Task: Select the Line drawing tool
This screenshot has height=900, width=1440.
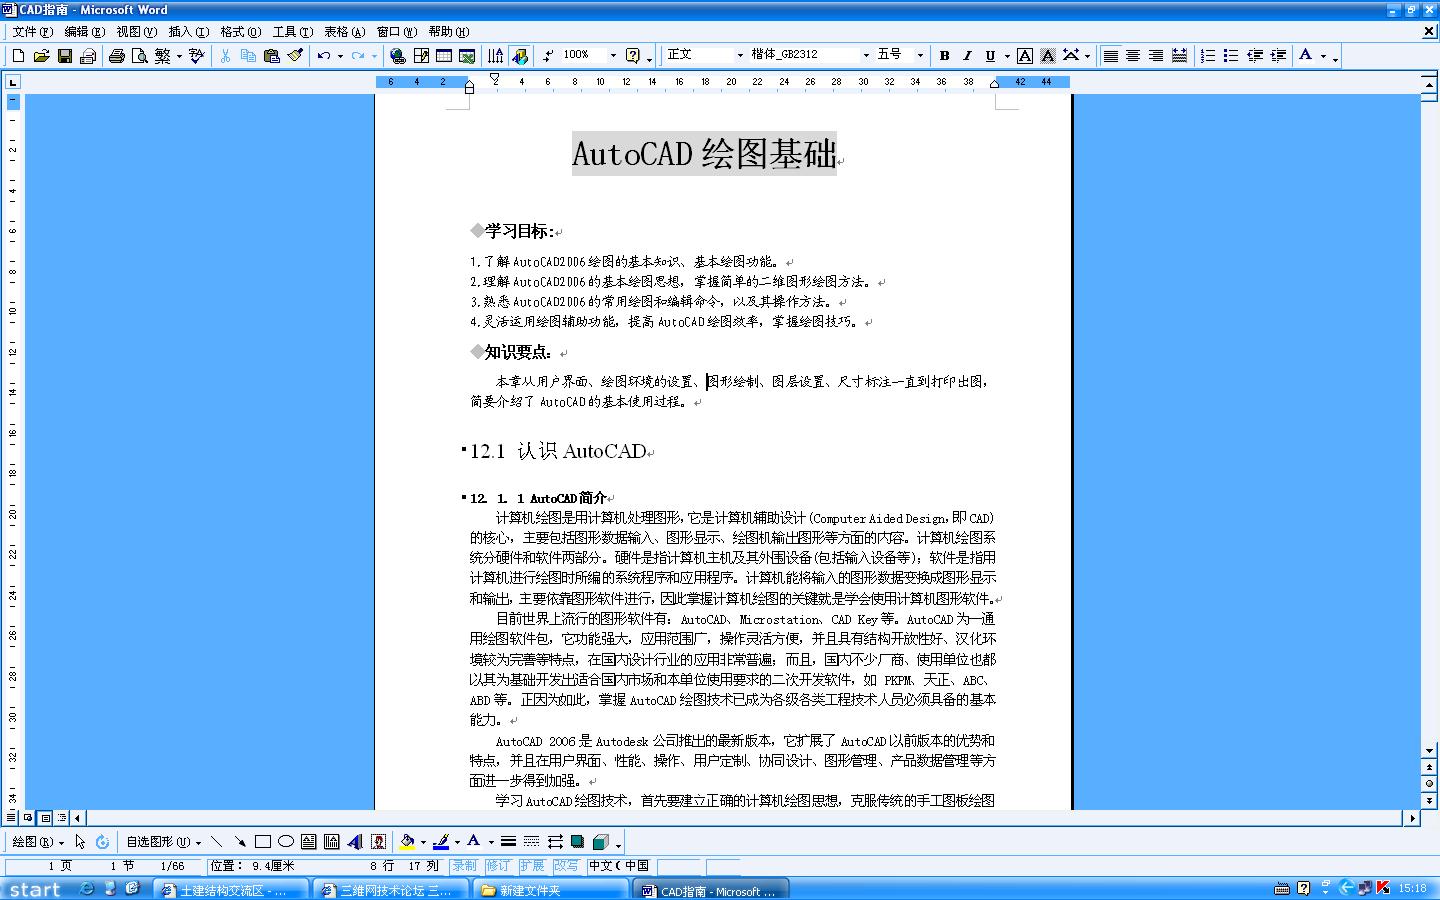Action: [217, 842]
